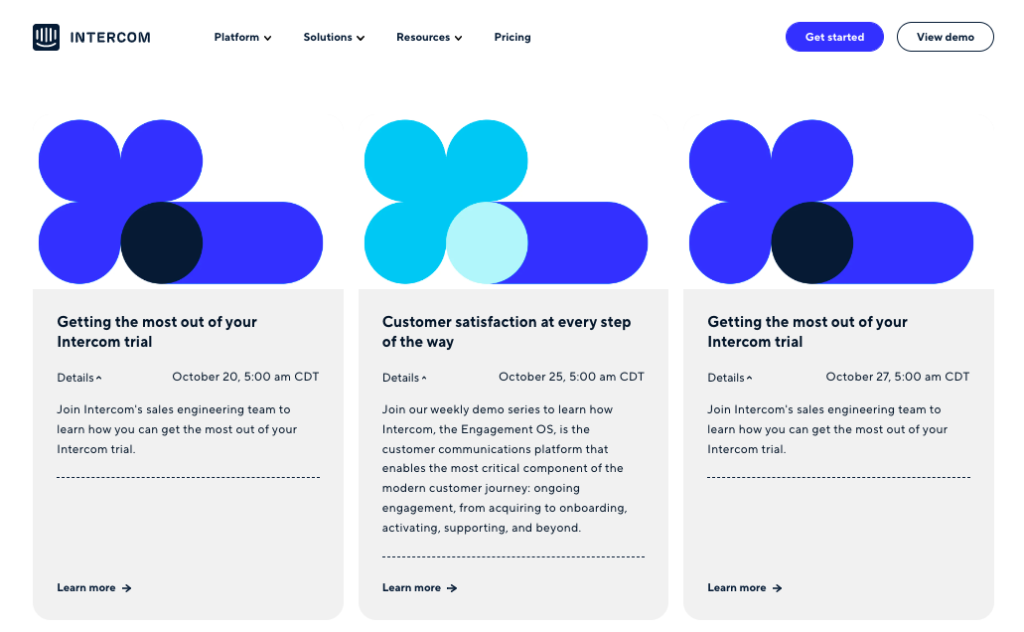Click the Get started button
Image resolution: width=1024 pixels, height=632 pixels.
(x=834, y=36)
